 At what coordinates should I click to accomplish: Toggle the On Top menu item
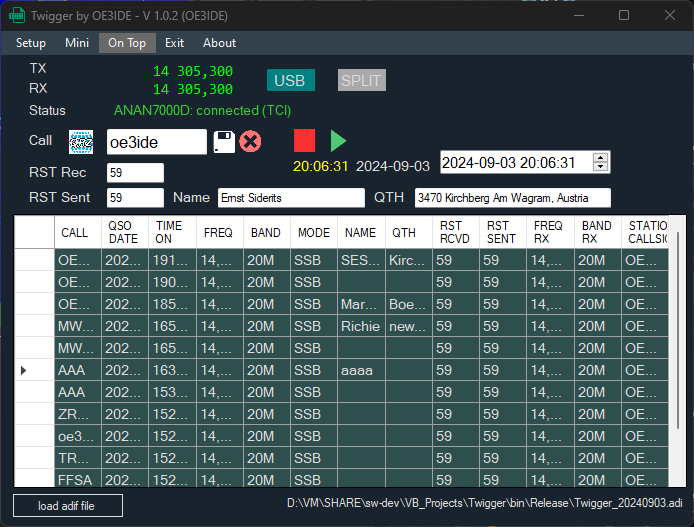click(x=127, y=43)
